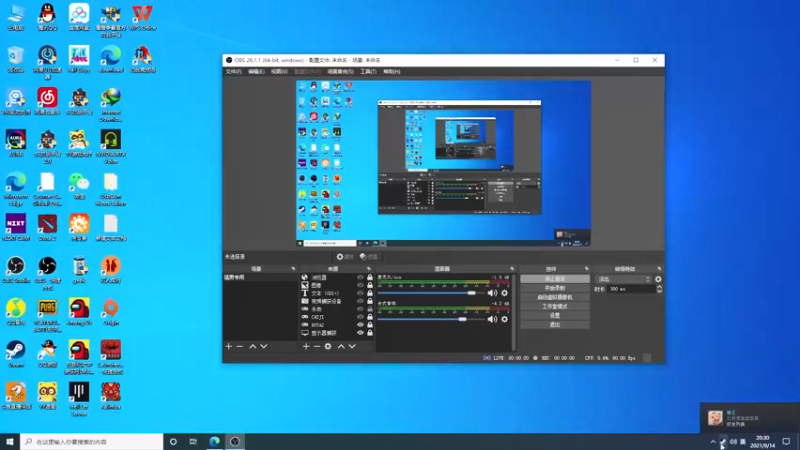Viewport: 800px width, 450px height.
Task: Open source properties via the Sources gear icon
Action: (x=328, y=346)
